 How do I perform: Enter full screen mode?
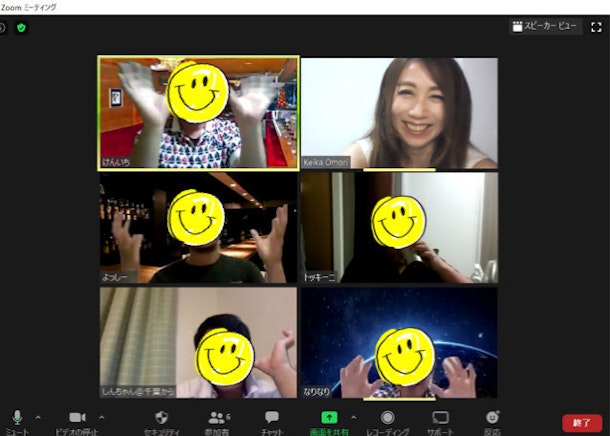tap(596, 27)
